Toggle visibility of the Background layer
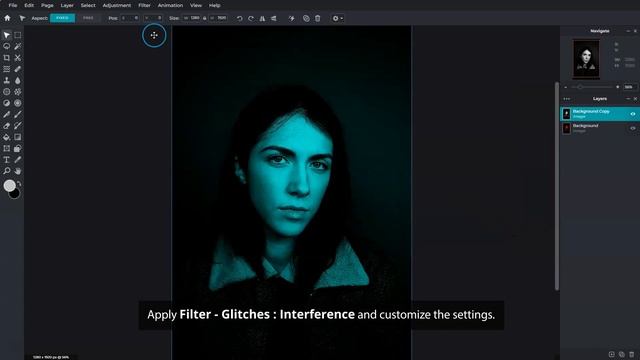Image resolution: width=640 pixels, height=360 pixels. (x=633, y=128)
